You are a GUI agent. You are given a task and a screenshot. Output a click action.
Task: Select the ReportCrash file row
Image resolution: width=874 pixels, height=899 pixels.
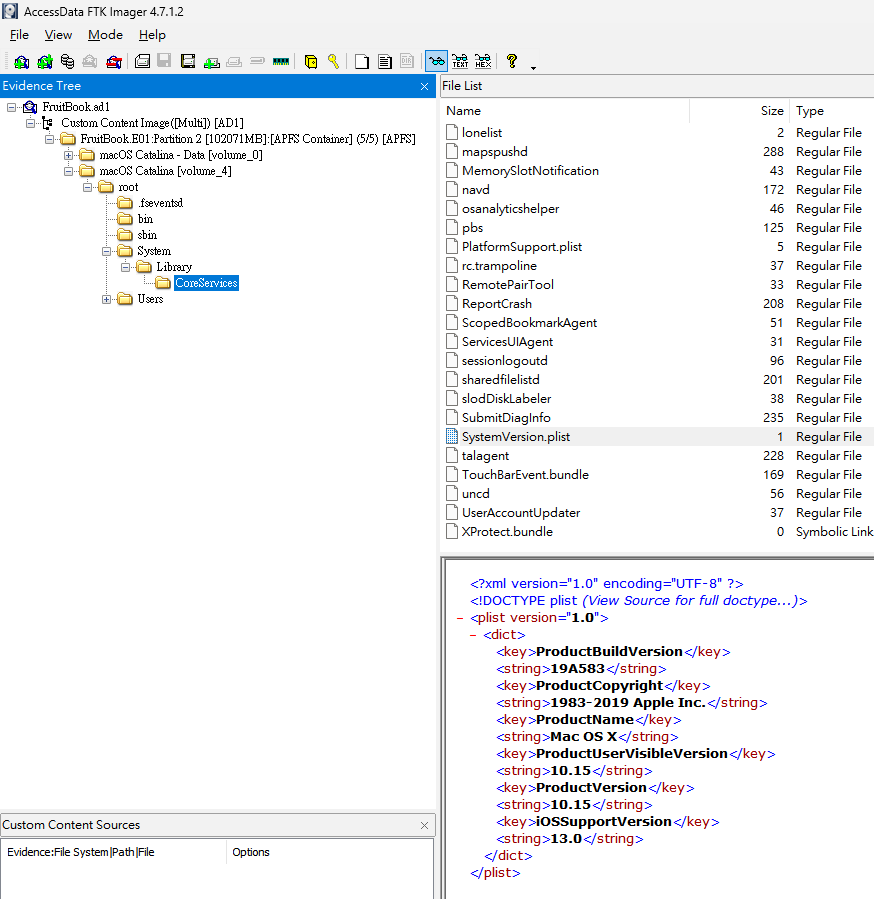pyautogui.click(x=658, y=304)
